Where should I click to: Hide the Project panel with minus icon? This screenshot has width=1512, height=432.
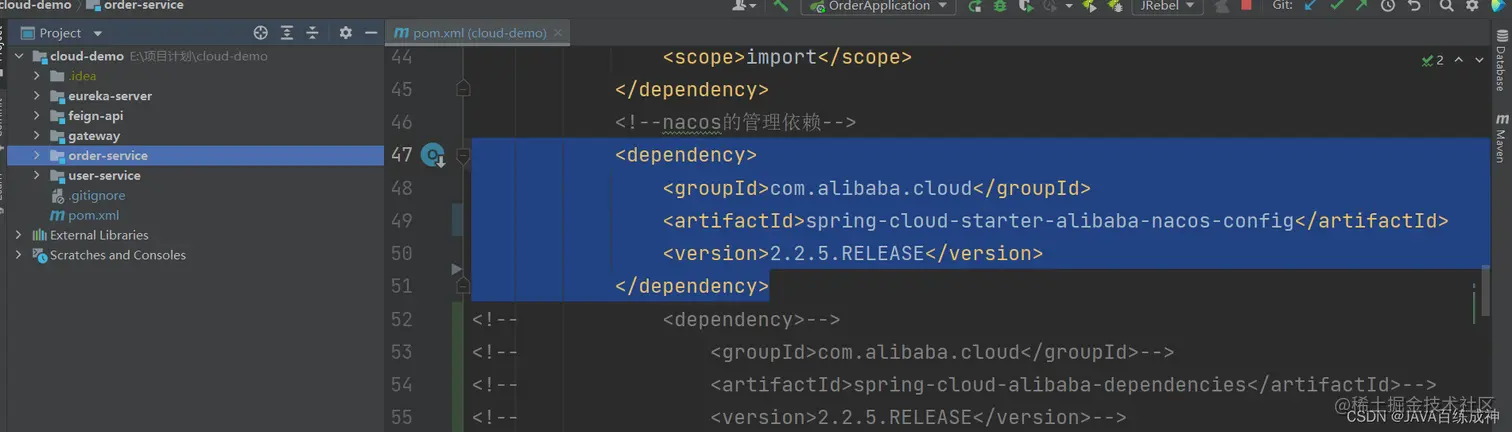(x=371, y=33)
